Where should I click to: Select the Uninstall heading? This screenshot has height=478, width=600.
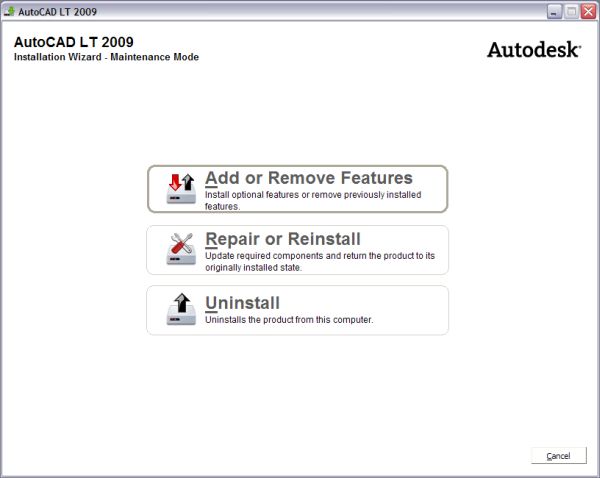242,303
